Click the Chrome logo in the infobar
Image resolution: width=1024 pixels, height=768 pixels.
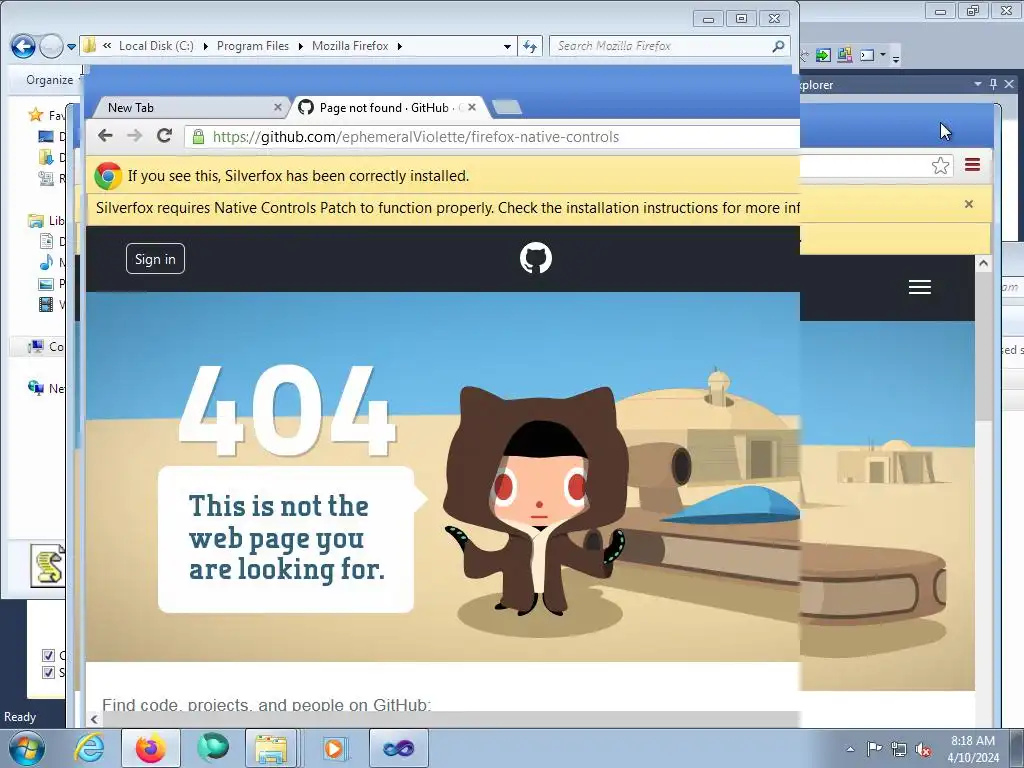(x=108, y=176)
